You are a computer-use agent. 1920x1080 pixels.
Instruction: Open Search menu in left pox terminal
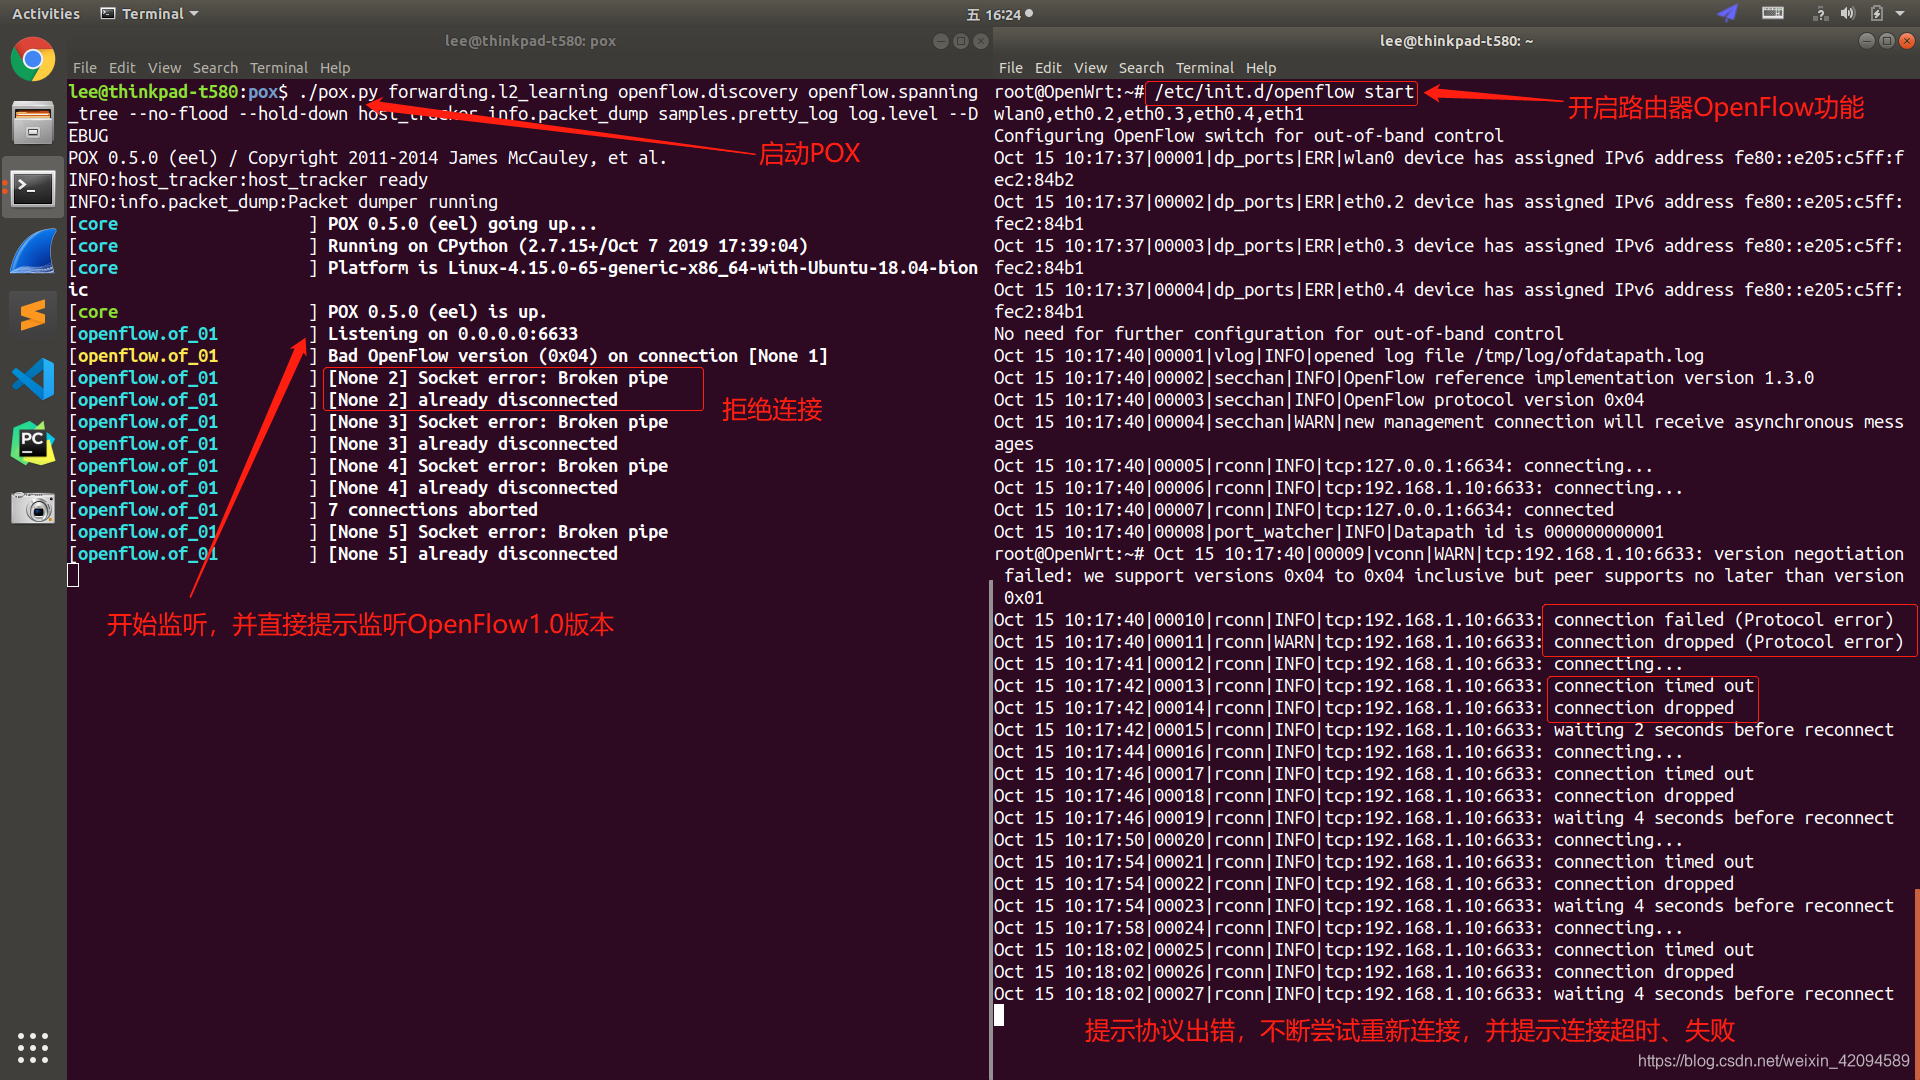point(215,68)
